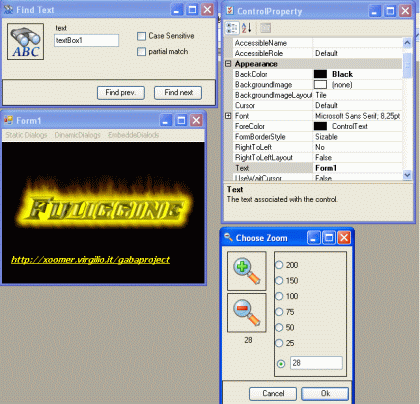Click the zoom in magnifier button
This screenshot has height=404, width=420.
(x=247, y=271)
